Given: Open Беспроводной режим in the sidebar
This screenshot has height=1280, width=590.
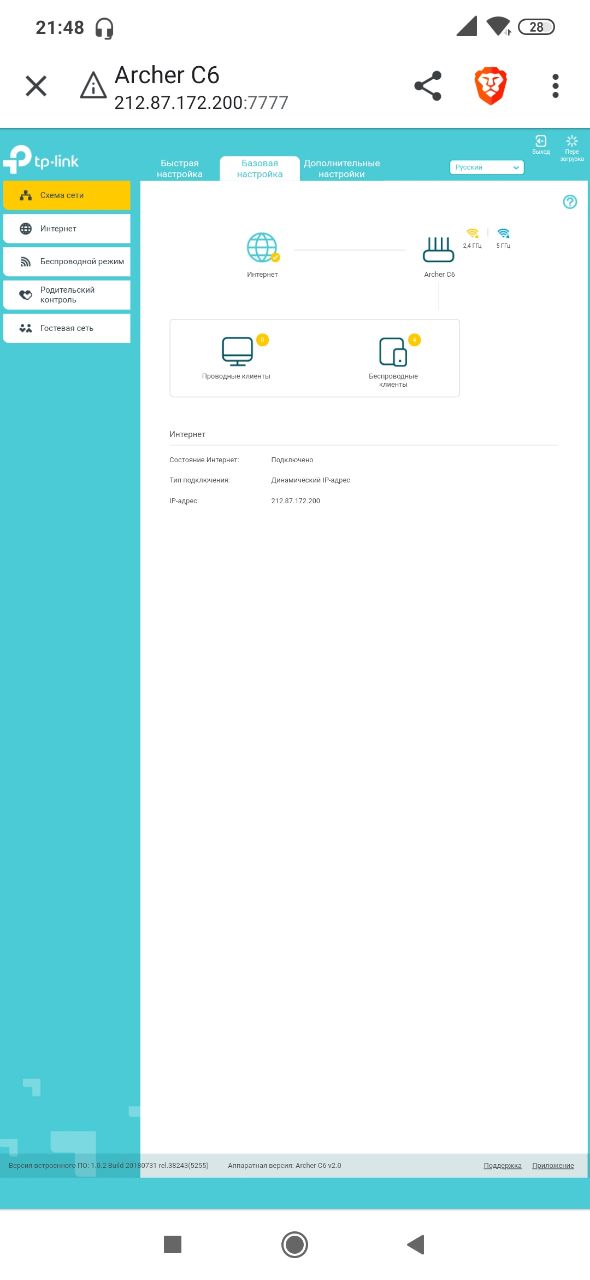Looking at the screenshot, I should pyautogui.click(x=67, y=262).
